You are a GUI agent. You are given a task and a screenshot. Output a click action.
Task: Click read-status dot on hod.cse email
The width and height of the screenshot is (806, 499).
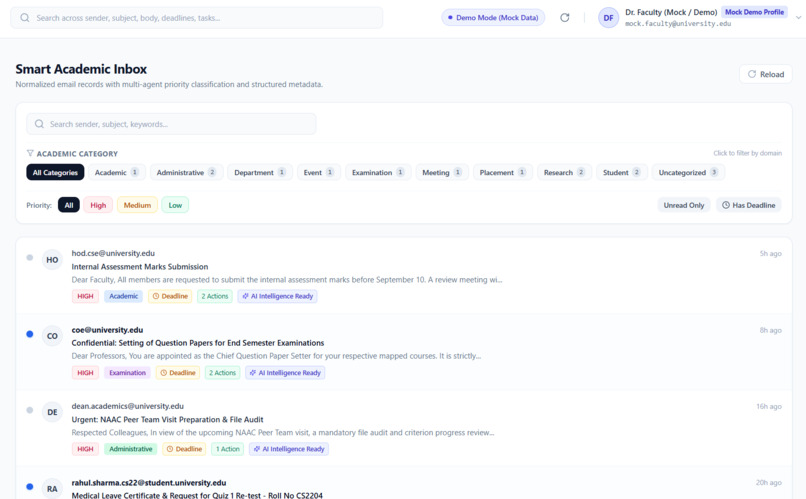coord(30,257)
